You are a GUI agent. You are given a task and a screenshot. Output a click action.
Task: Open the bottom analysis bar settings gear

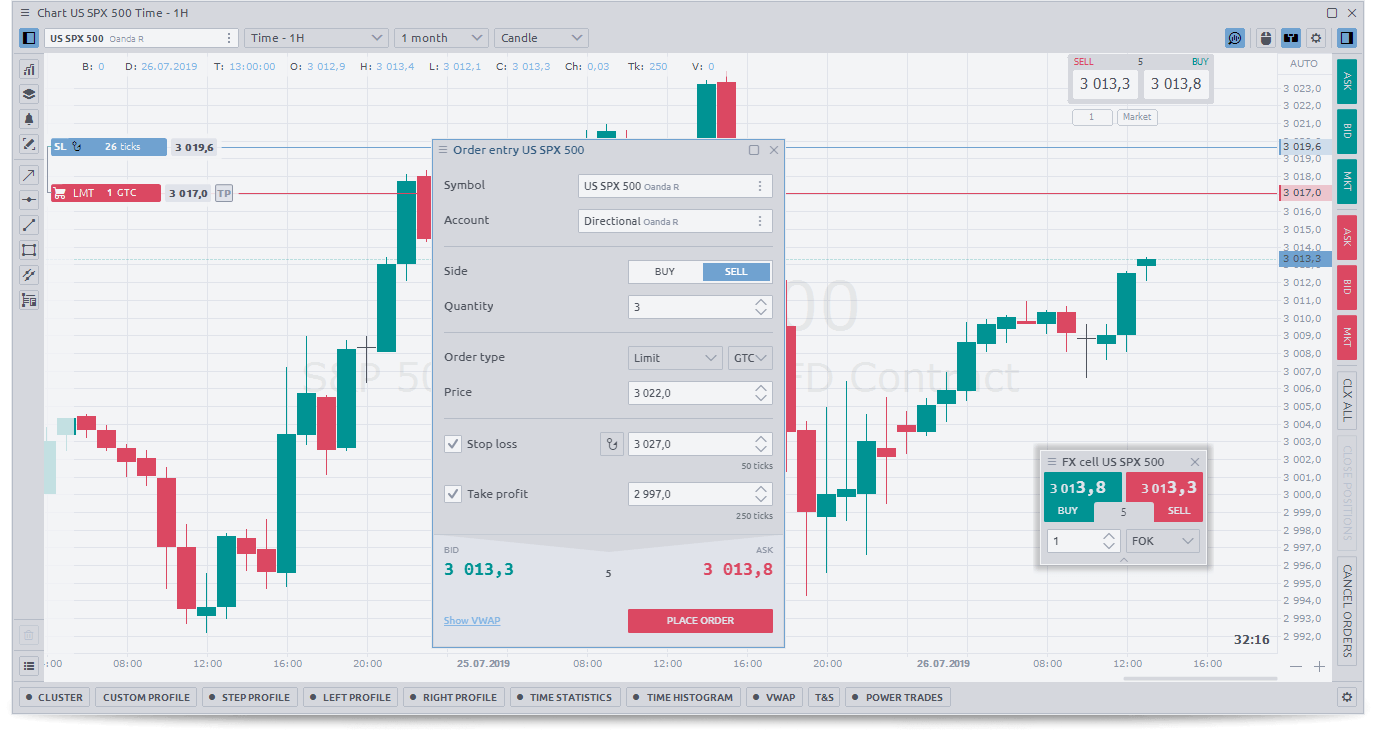tap(1347, 697)
